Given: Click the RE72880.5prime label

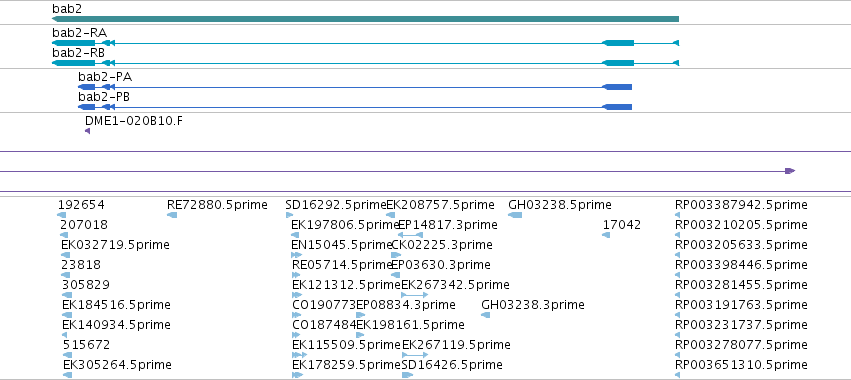Looking at the screenshot, I should click(x=217, y=205).
